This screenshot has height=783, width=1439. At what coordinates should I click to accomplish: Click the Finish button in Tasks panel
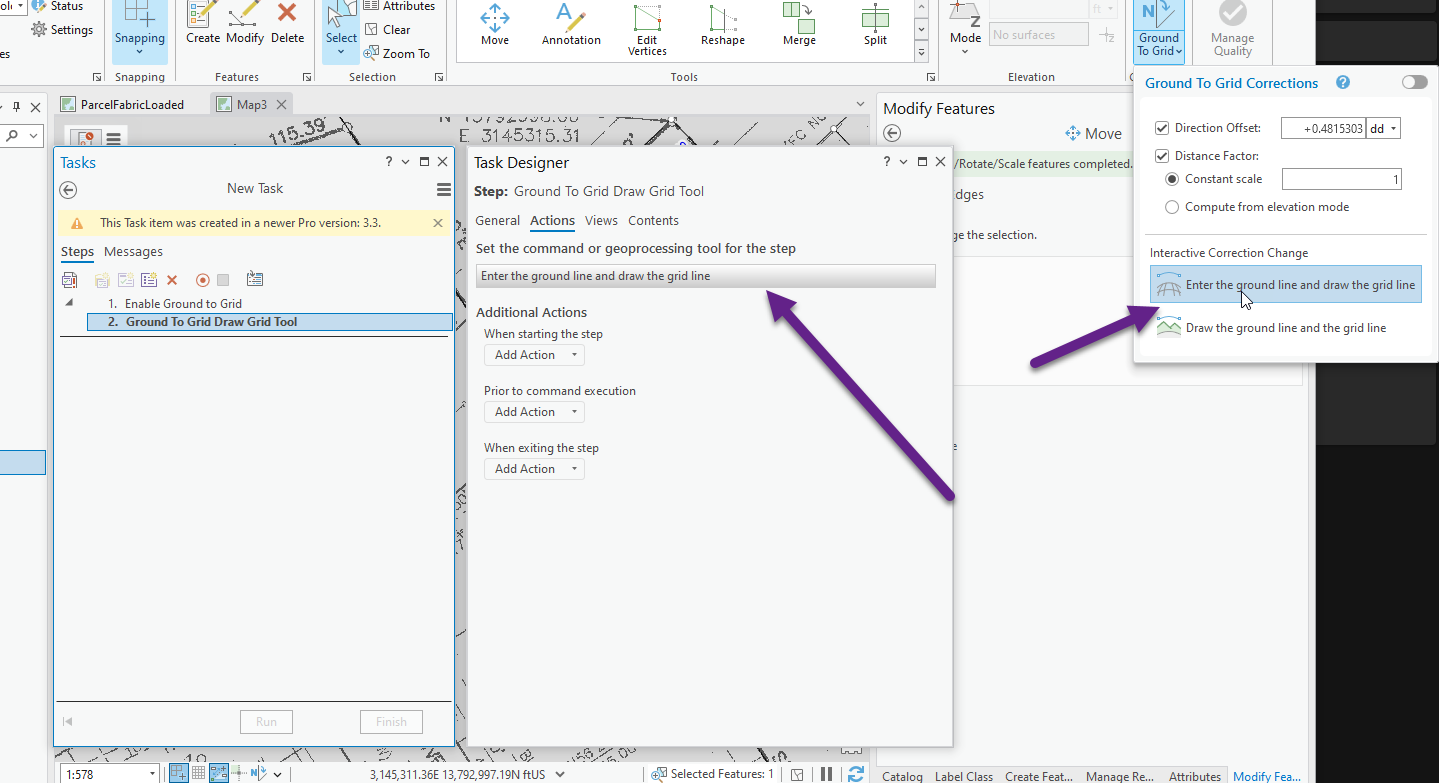click(391, 721)
